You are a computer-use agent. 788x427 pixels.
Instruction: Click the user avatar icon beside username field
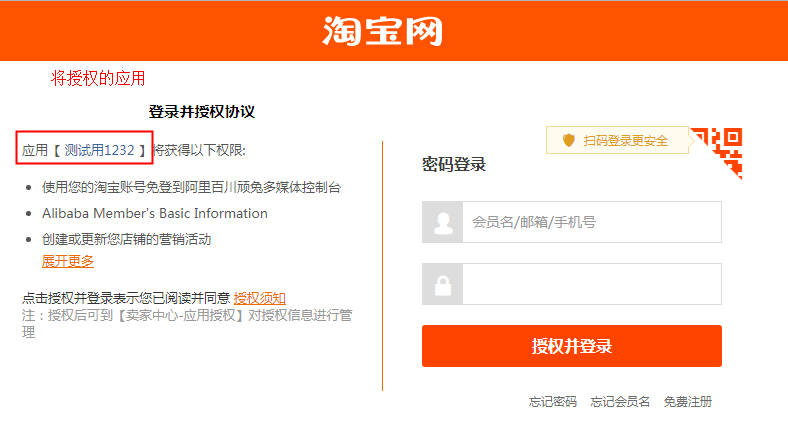point(443,223)
